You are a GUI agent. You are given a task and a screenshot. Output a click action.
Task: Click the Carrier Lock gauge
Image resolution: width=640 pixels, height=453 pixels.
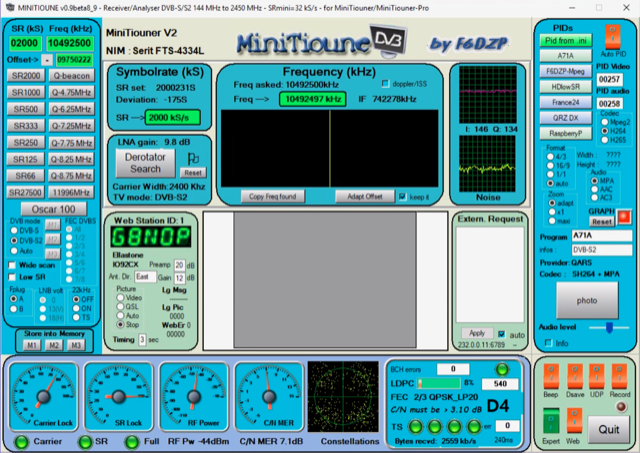44,396
